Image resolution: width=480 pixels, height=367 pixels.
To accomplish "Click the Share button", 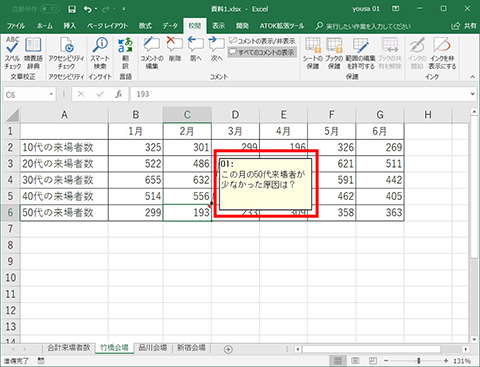I will coord(464,26).
